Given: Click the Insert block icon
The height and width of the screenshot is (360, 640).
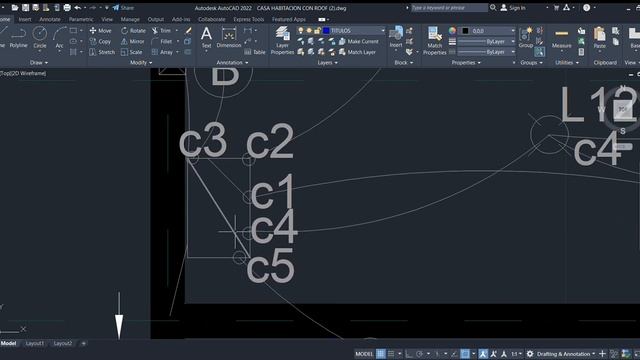Looking at the screenshot, I should coord(396,37).
